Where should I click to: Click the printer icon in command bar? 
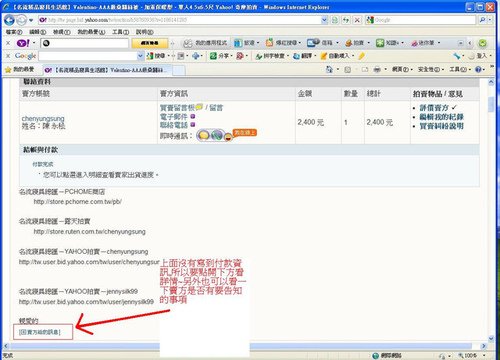point(377,70)
